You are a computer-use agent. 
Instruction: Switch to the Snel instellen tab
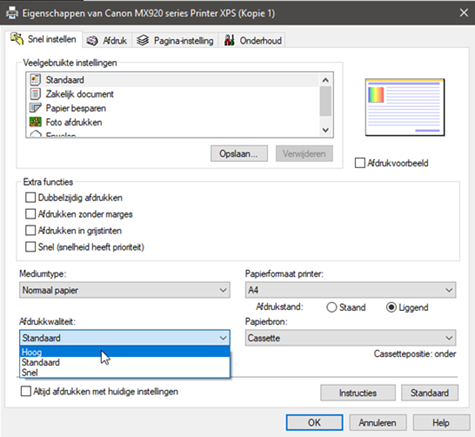click(x=44, y=39)
